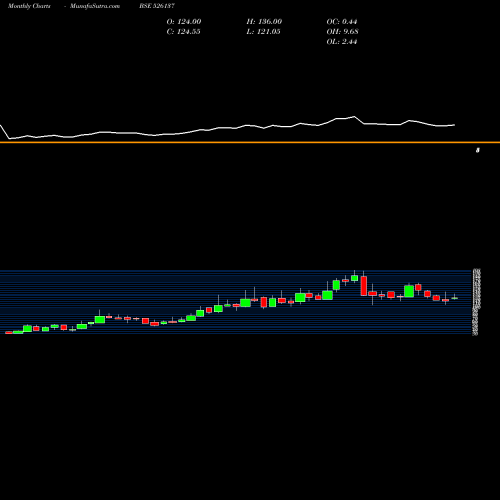Select the low value 'L: 121.05'
Image resolution: width=500 pixels, height=500 pixels.
point(263,32)
